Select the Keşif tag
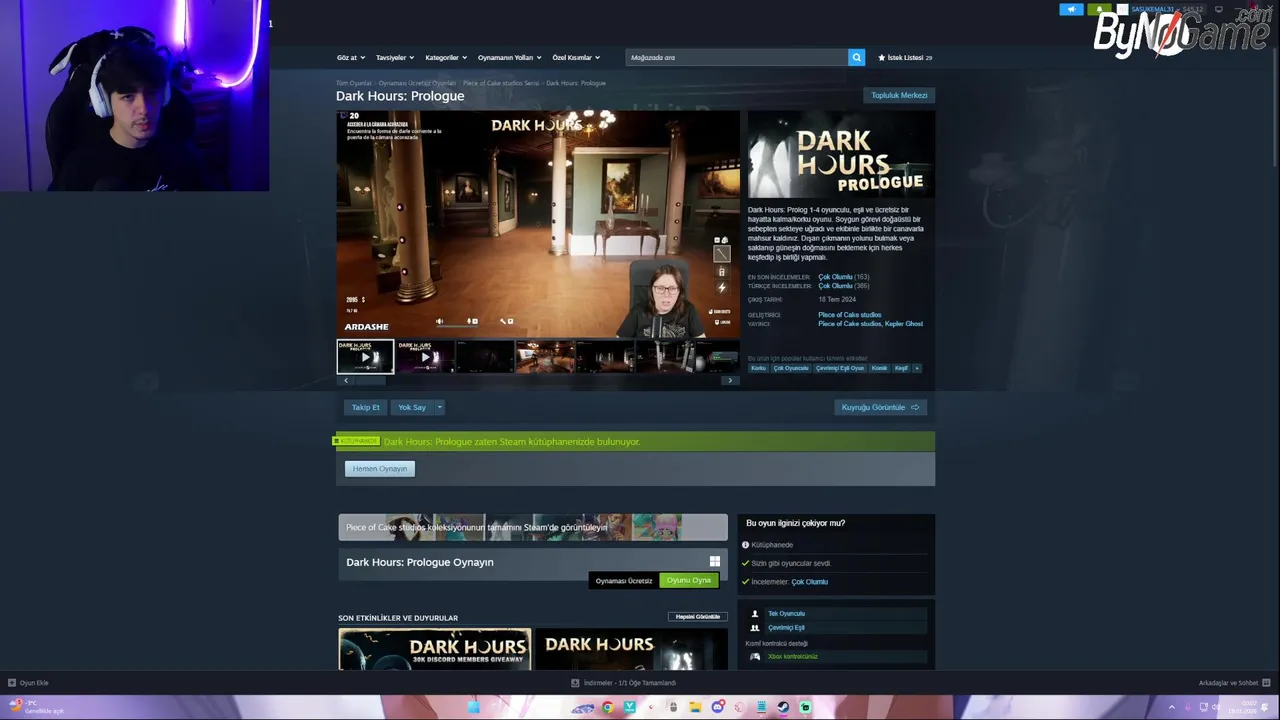This screenshot has height=720, width=1280. coord(901,368)
